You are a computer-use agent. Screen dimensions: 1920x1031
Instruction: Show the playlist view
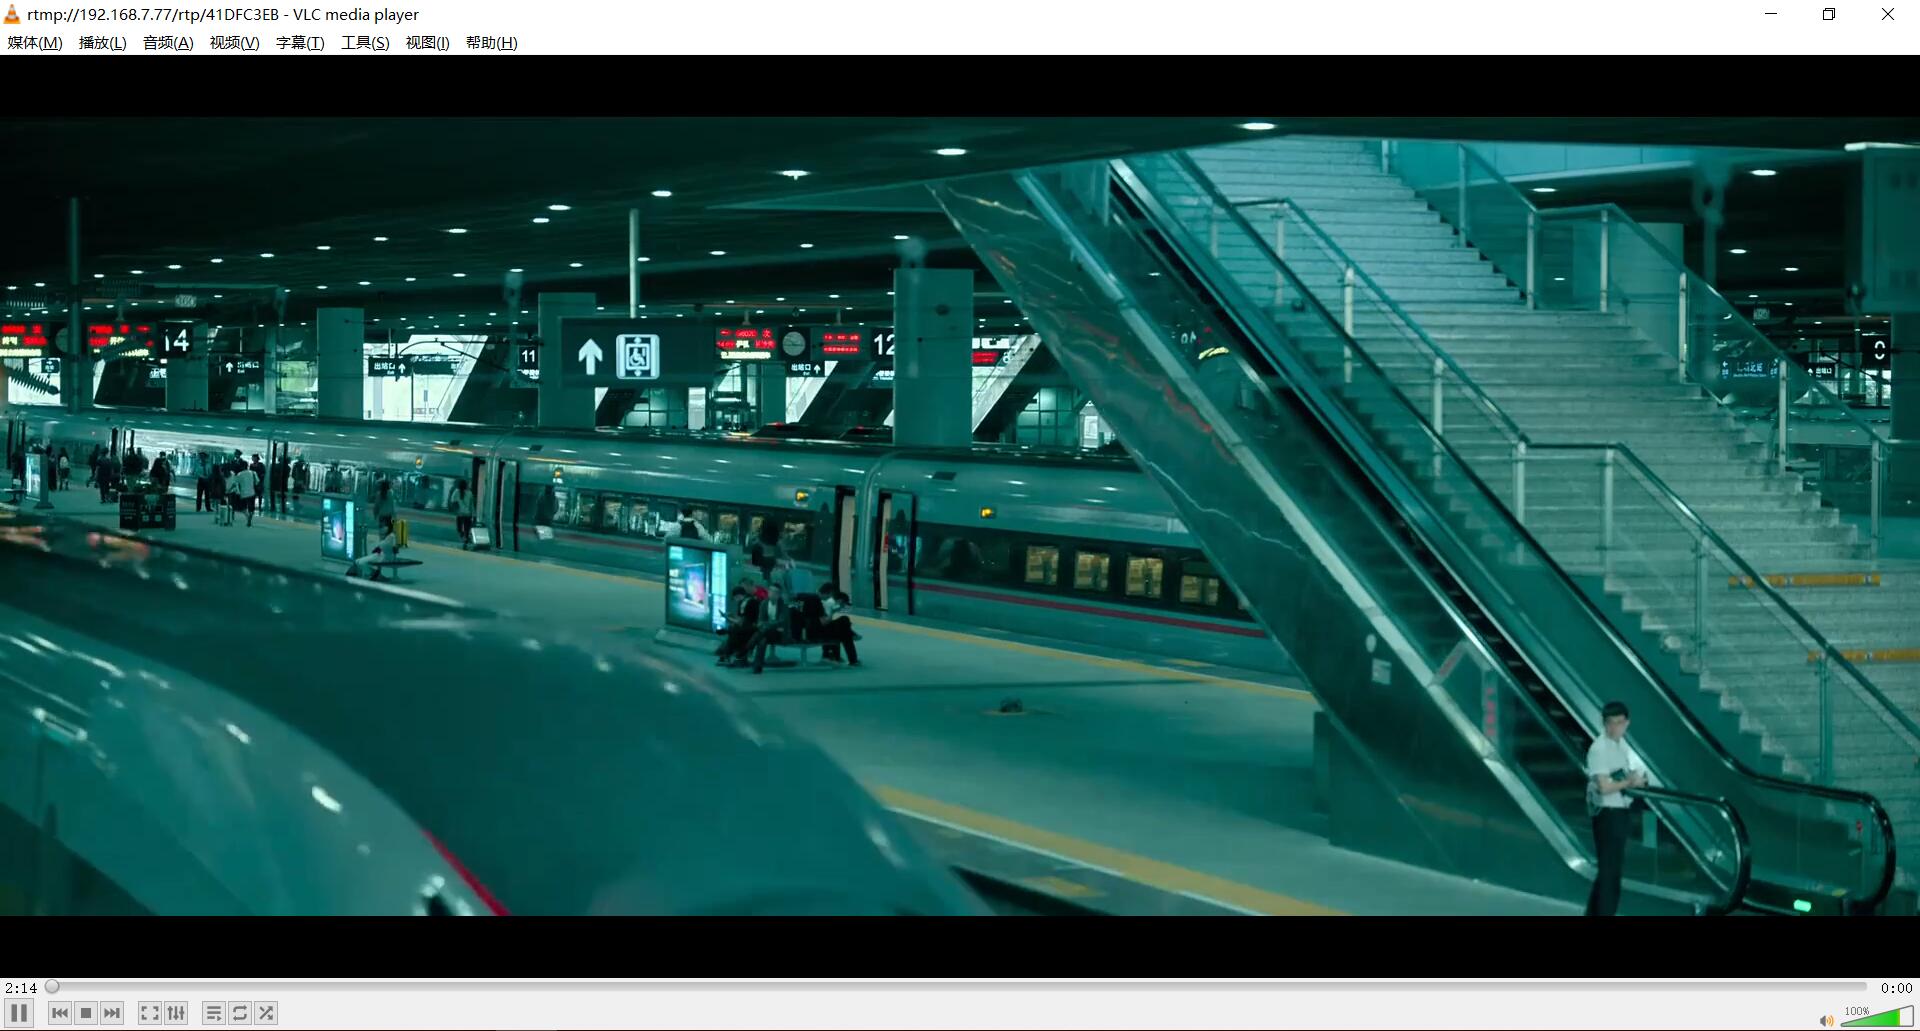point(214,1012)
